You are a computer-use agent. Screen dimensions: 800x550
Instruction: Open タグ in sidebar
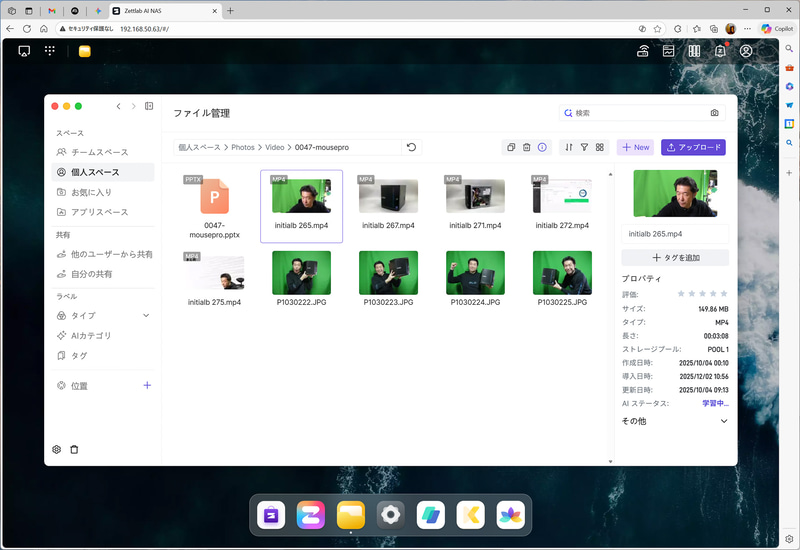(x=103, y=355)
